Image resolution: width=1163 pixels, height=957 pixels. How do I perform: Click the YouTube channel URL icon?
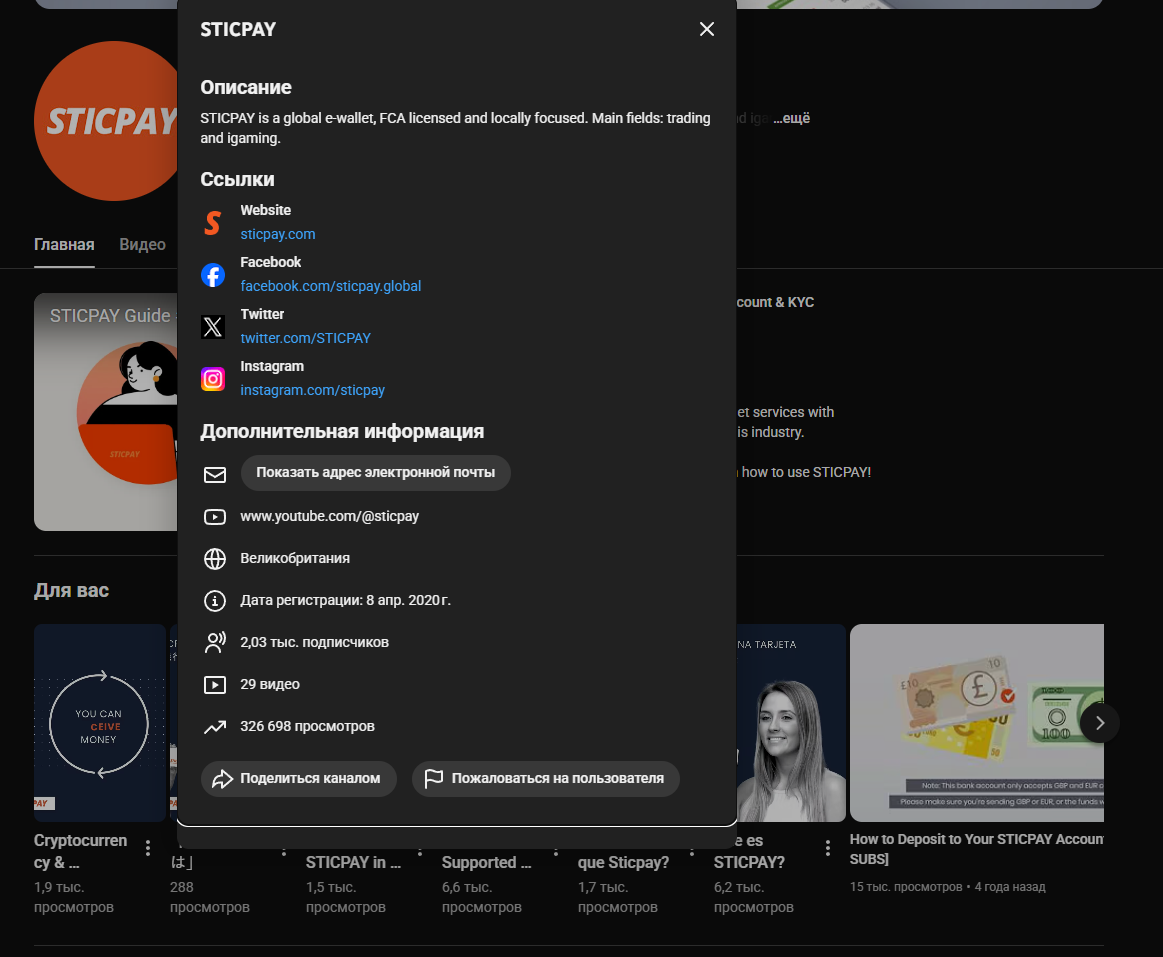pyautogui.click(x=215, y=516)
